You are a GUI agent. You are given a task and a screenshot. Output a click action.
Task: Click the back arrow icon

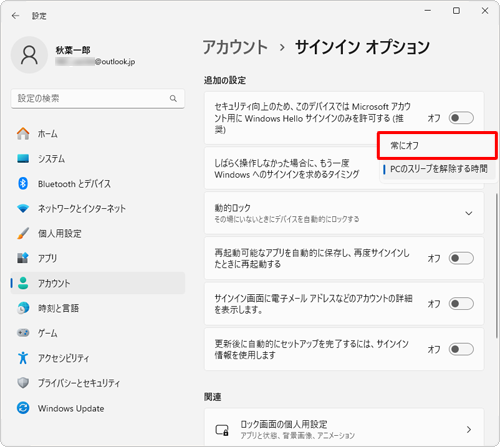15,16
